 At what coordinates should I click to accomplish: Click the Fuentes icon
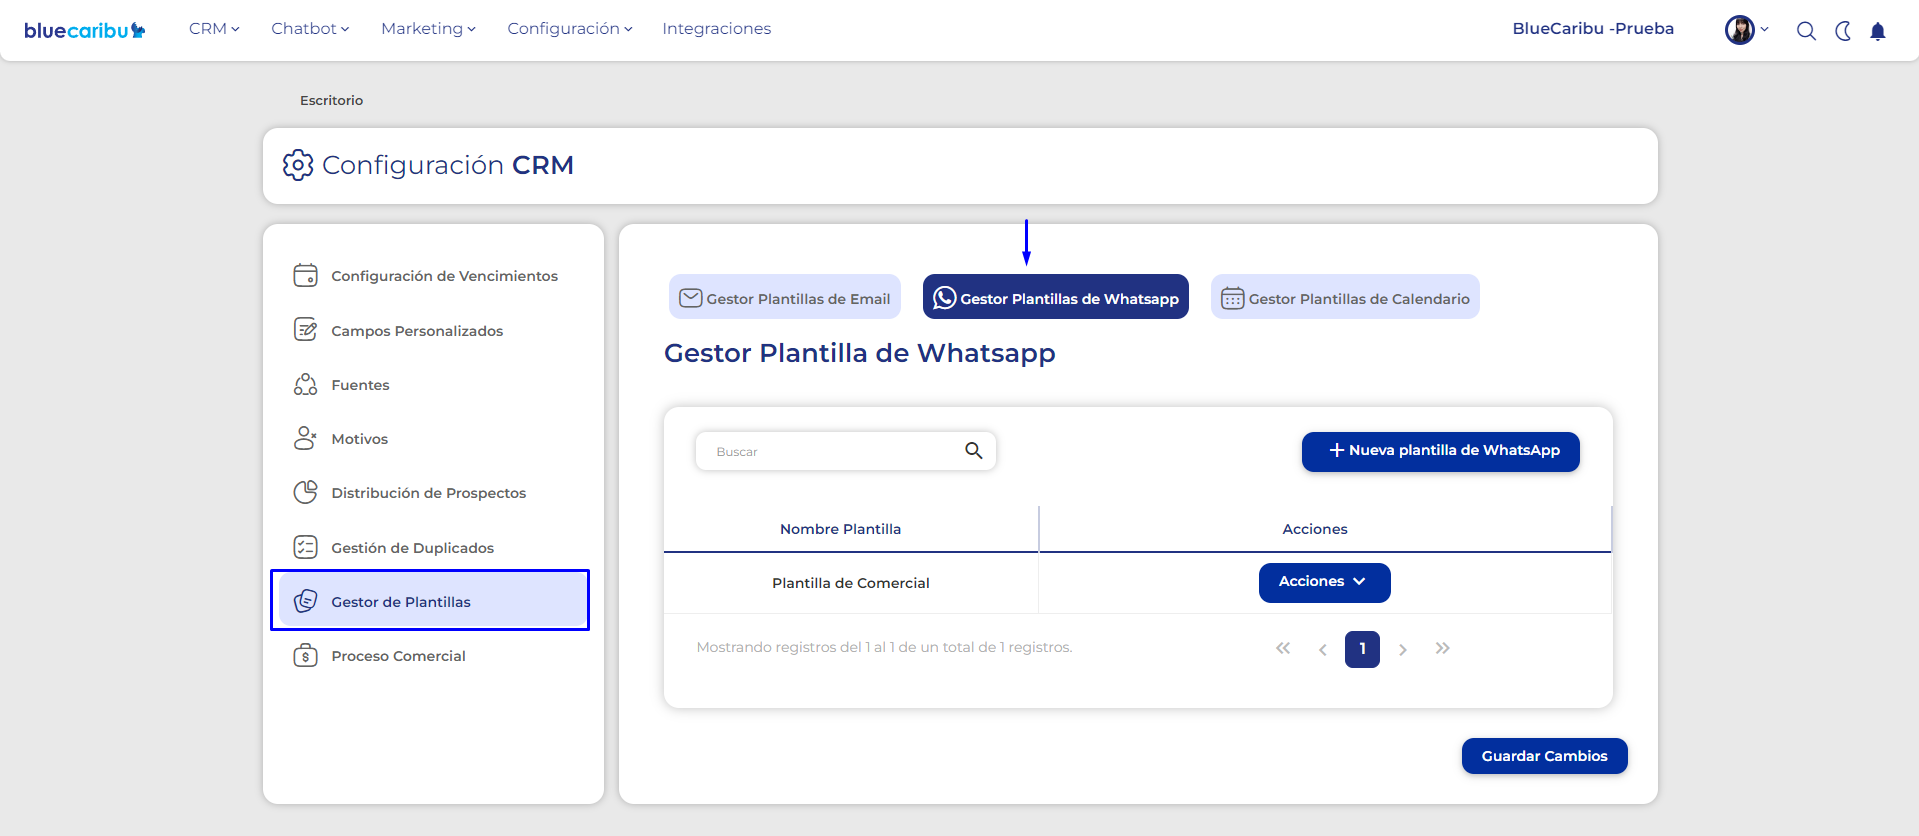tap(306, 384)
